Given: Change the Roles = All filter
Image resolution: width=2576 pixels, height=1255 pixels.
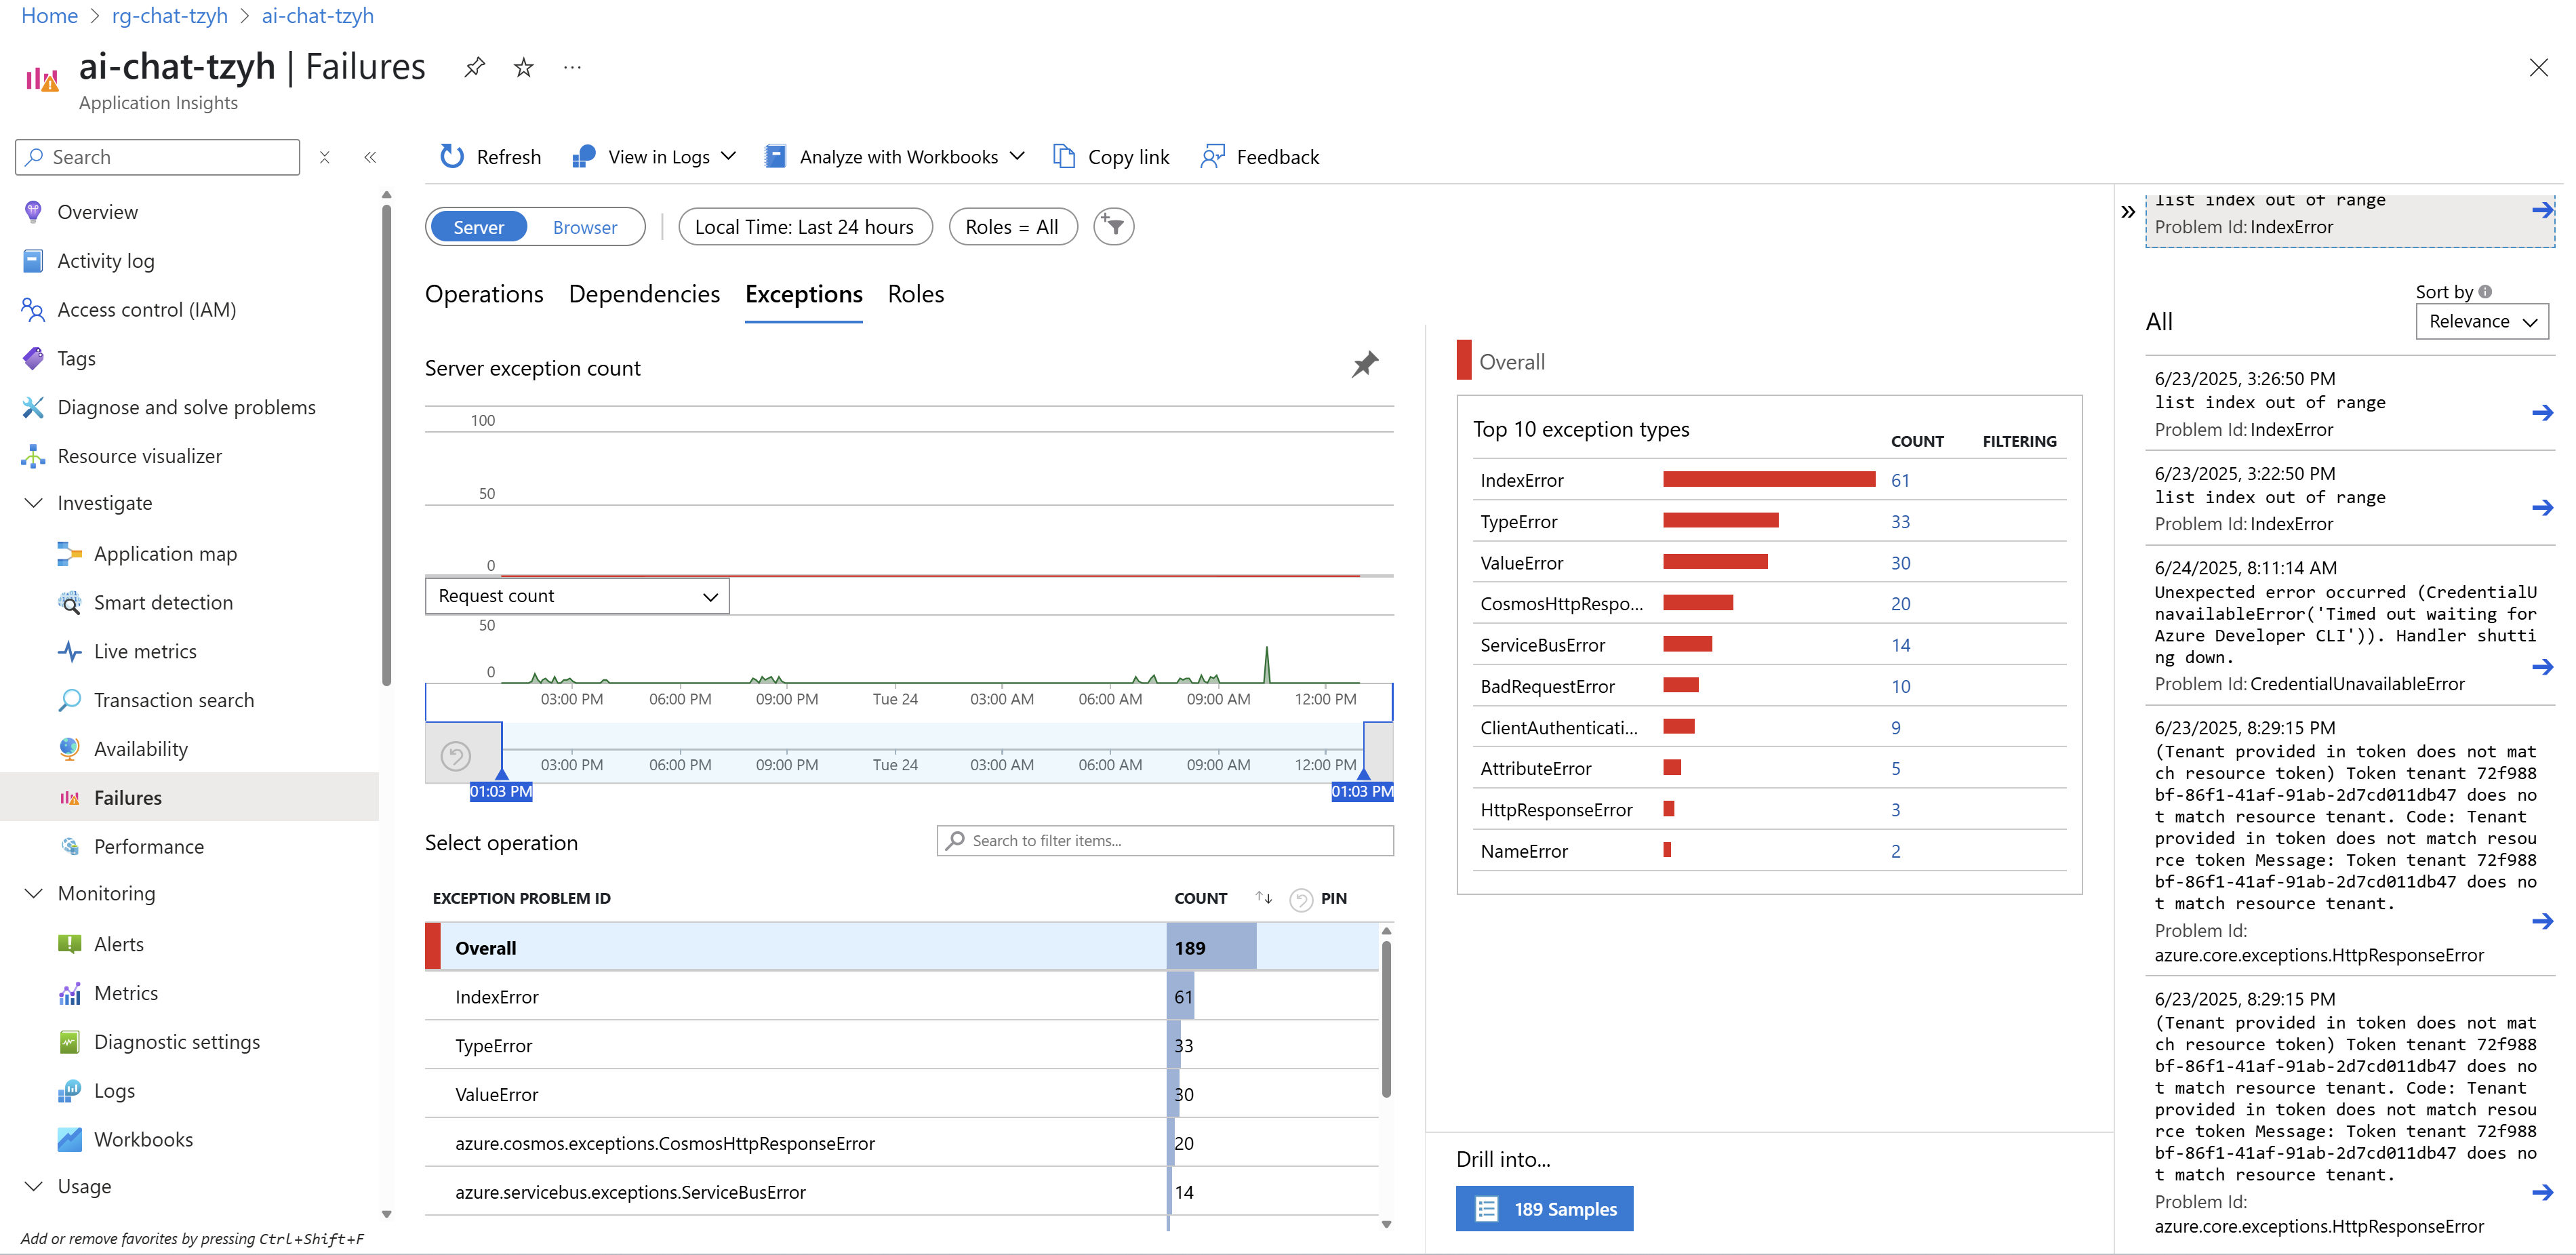Looking at the screenshot, I should tap(1012, 227).
